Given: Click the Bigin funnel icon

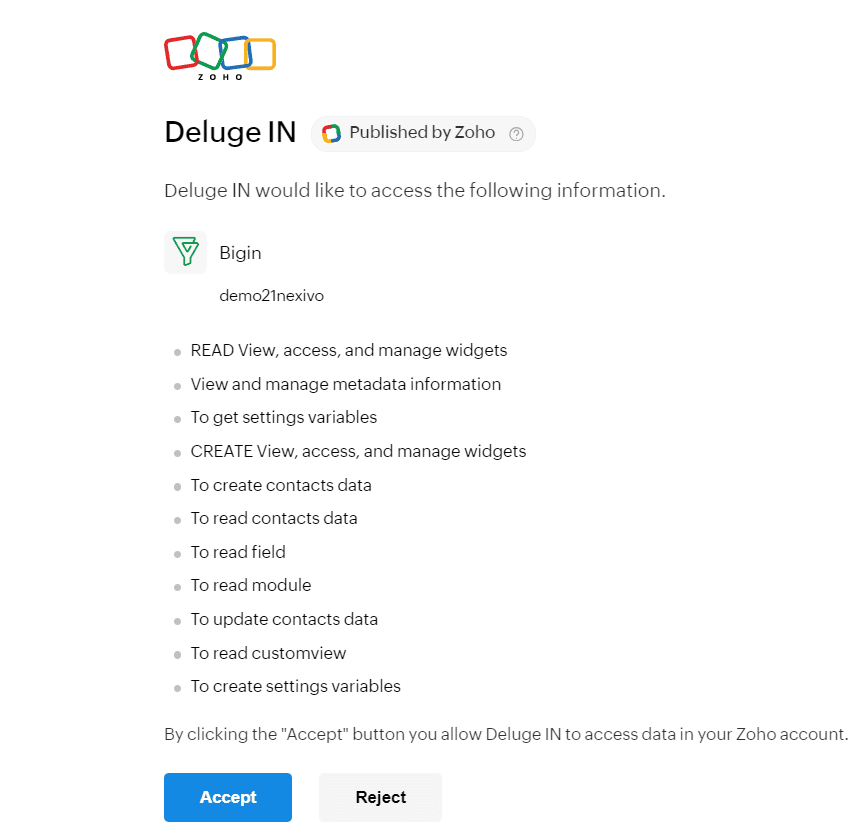Looking at the screenshot, I should 185,252.
